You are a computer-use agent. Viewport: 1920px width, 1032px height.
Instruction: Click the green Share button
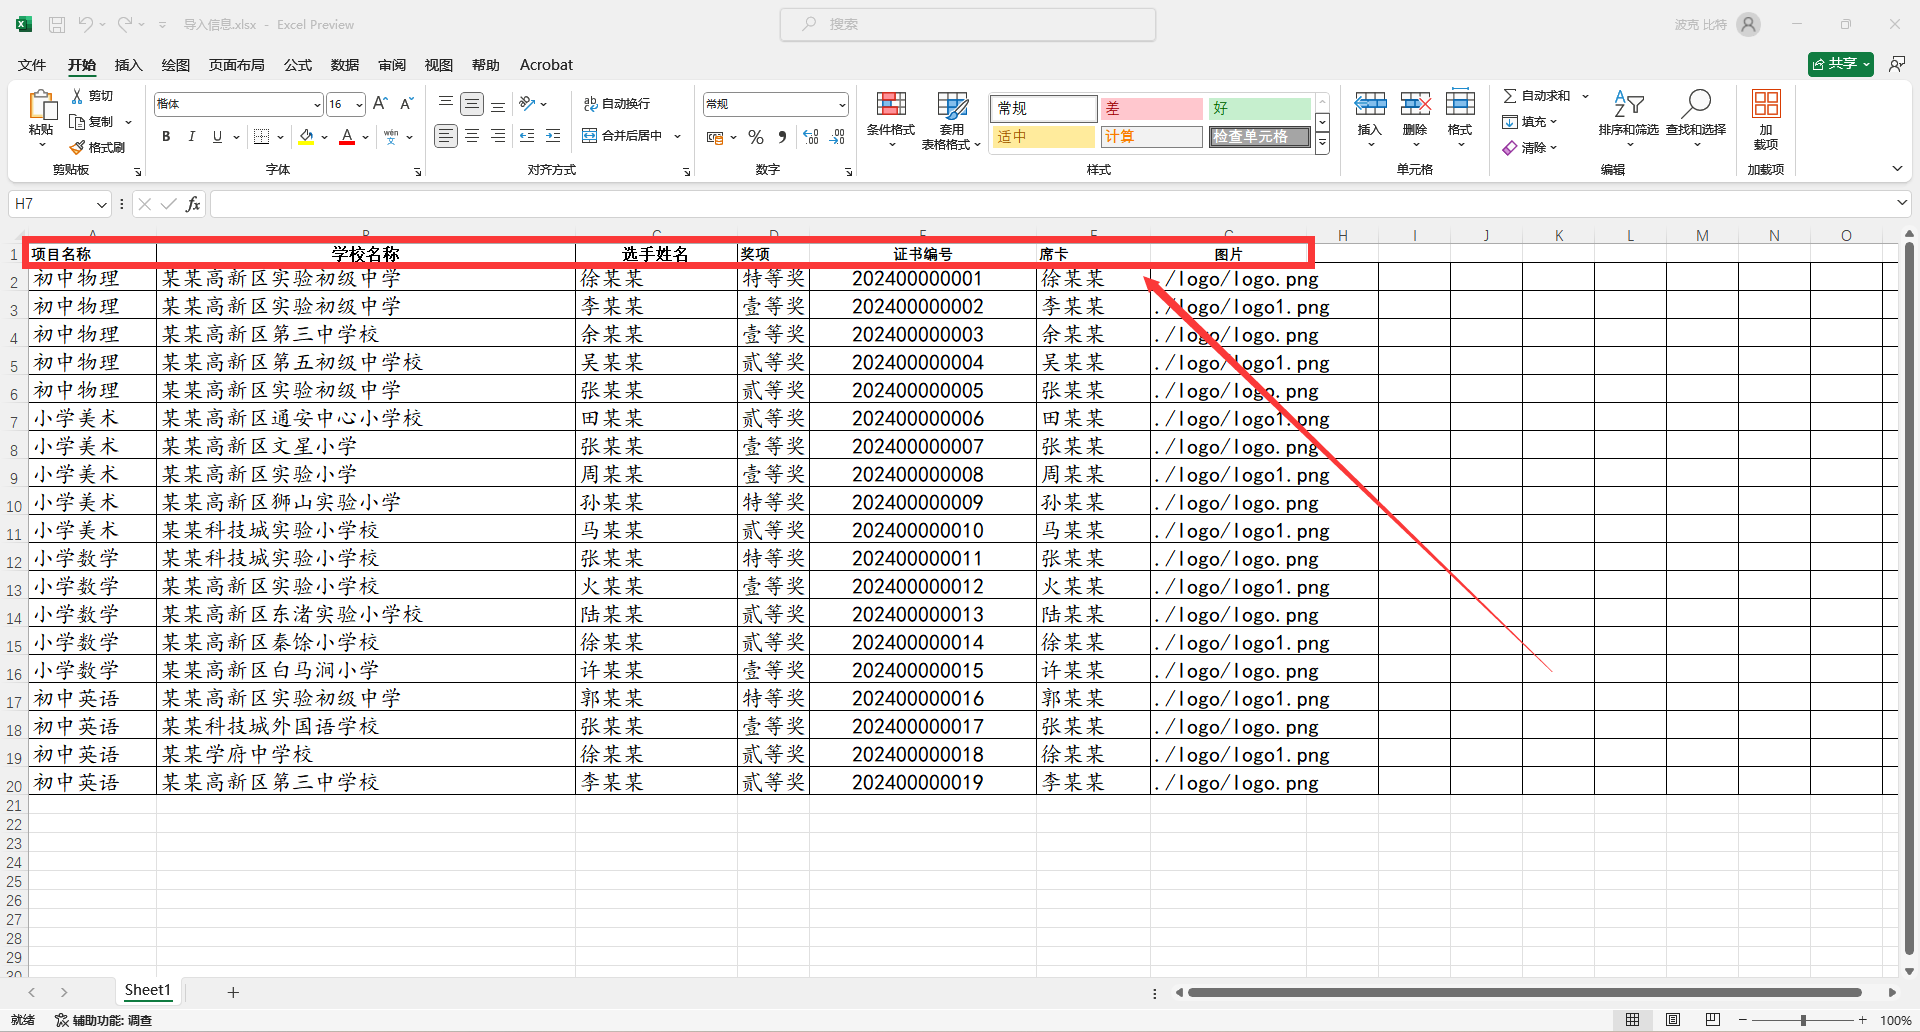pyautogui.click(x=1840, y=64)
